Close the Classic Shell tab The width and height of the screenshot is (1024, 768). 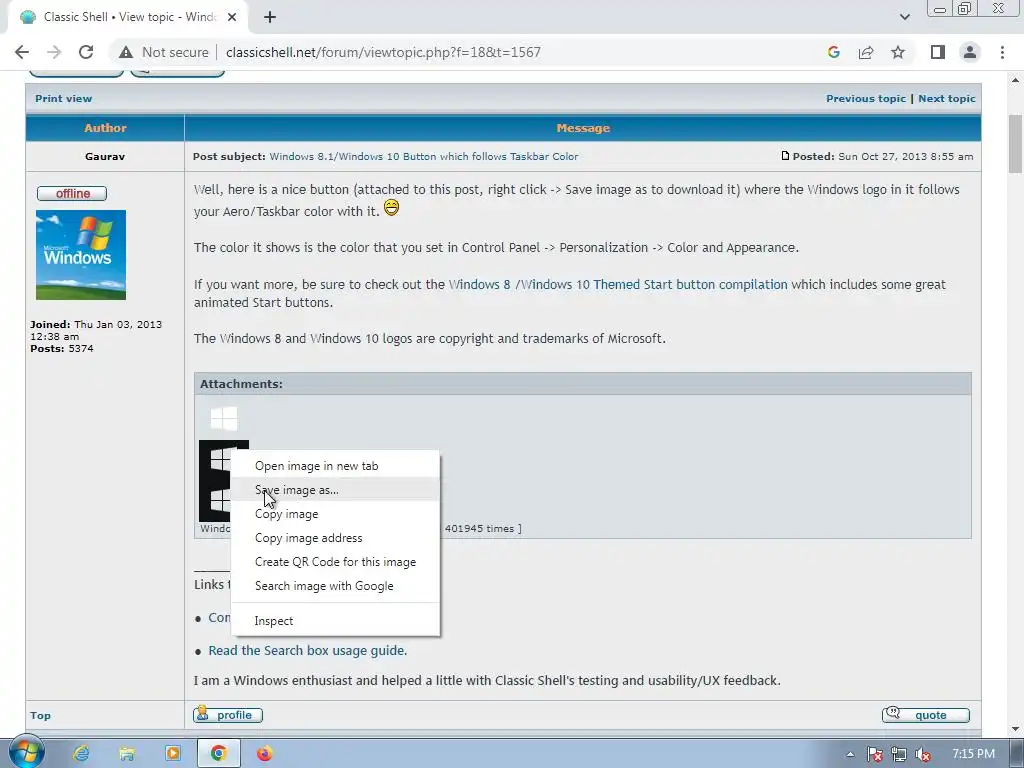[x=232, y=17]
